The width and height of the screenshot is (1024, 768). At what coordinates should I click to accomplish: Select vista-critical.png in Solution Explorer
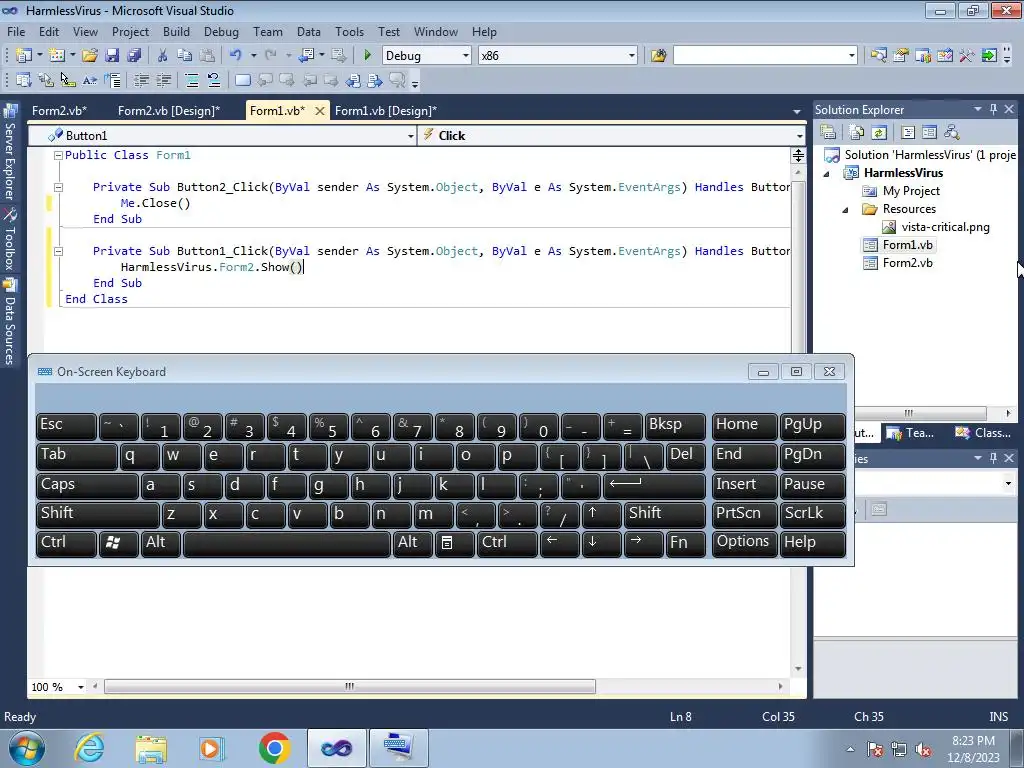945,227
